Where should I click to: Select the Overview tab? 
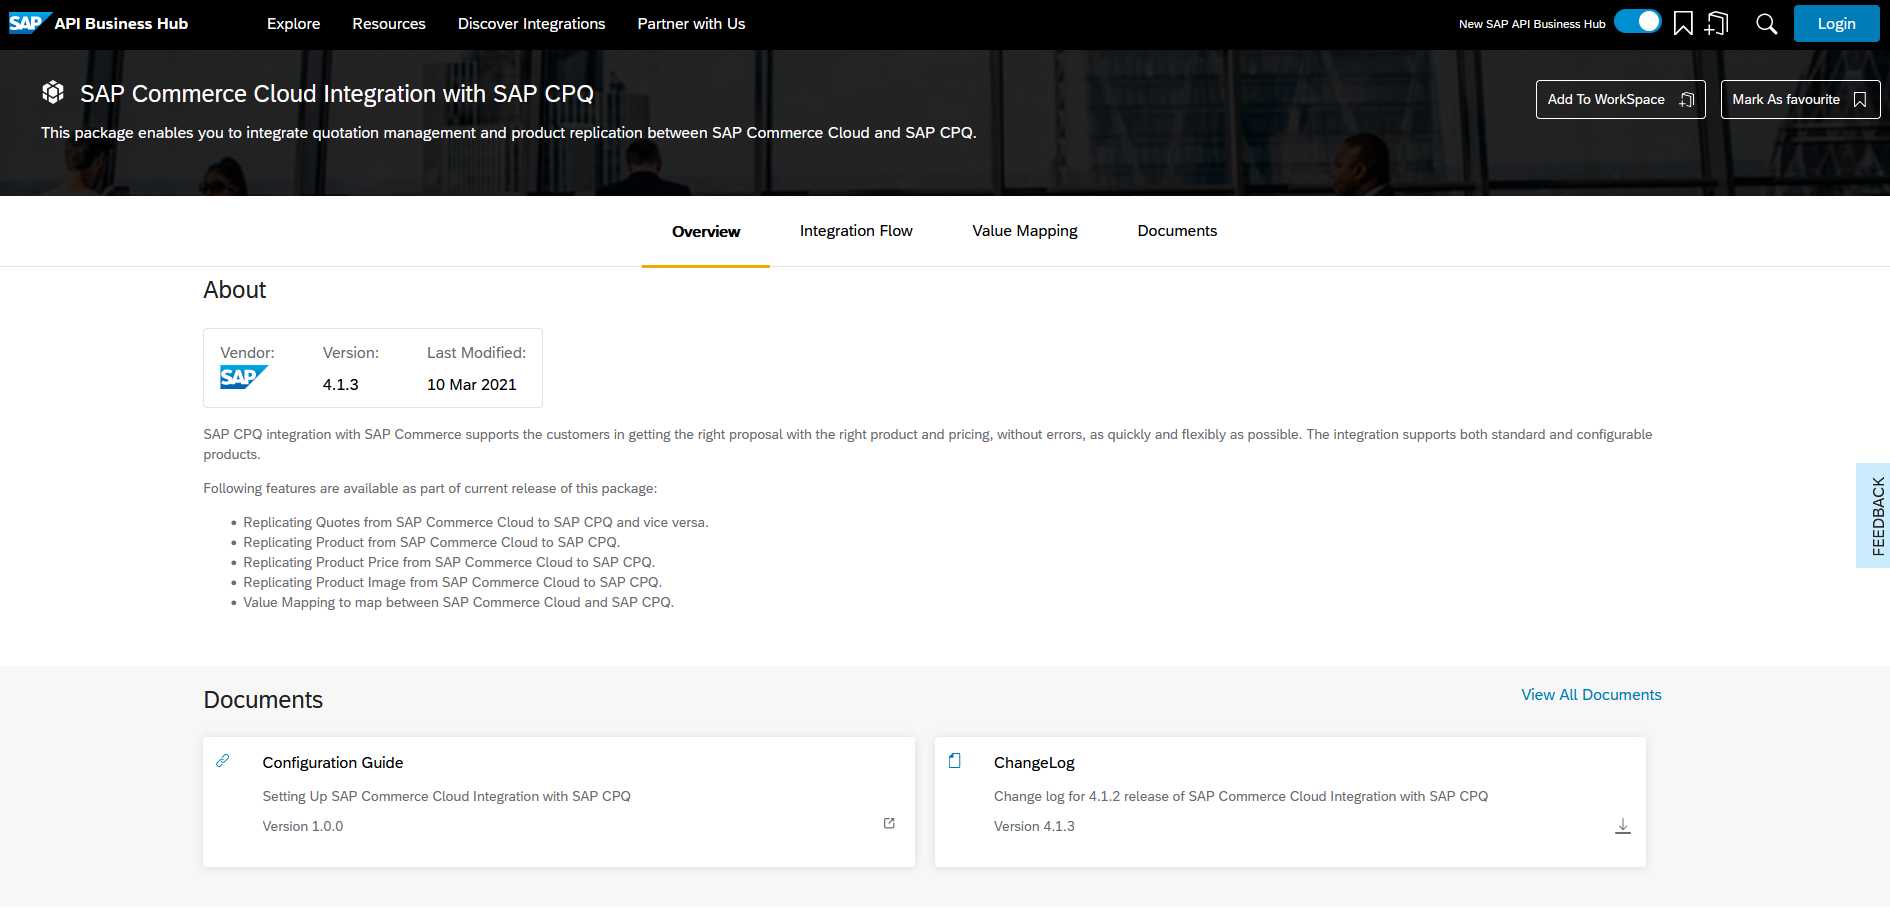[x=706, y=231]
